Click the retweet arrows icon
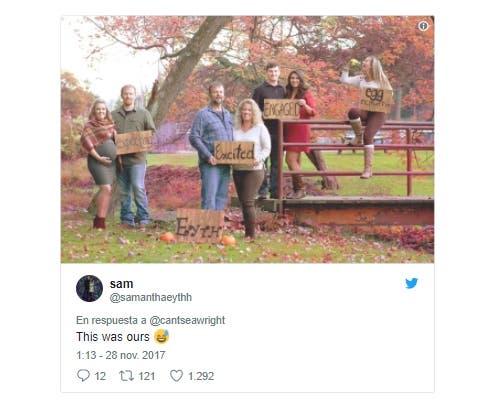 click(127, 376)
